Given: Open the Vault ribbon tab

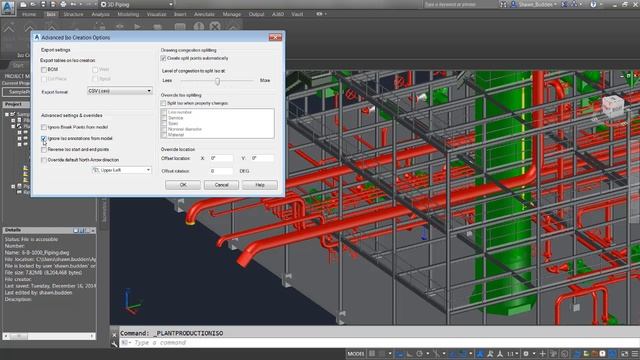Looking at the screenshot, I should tap(297, 14).
